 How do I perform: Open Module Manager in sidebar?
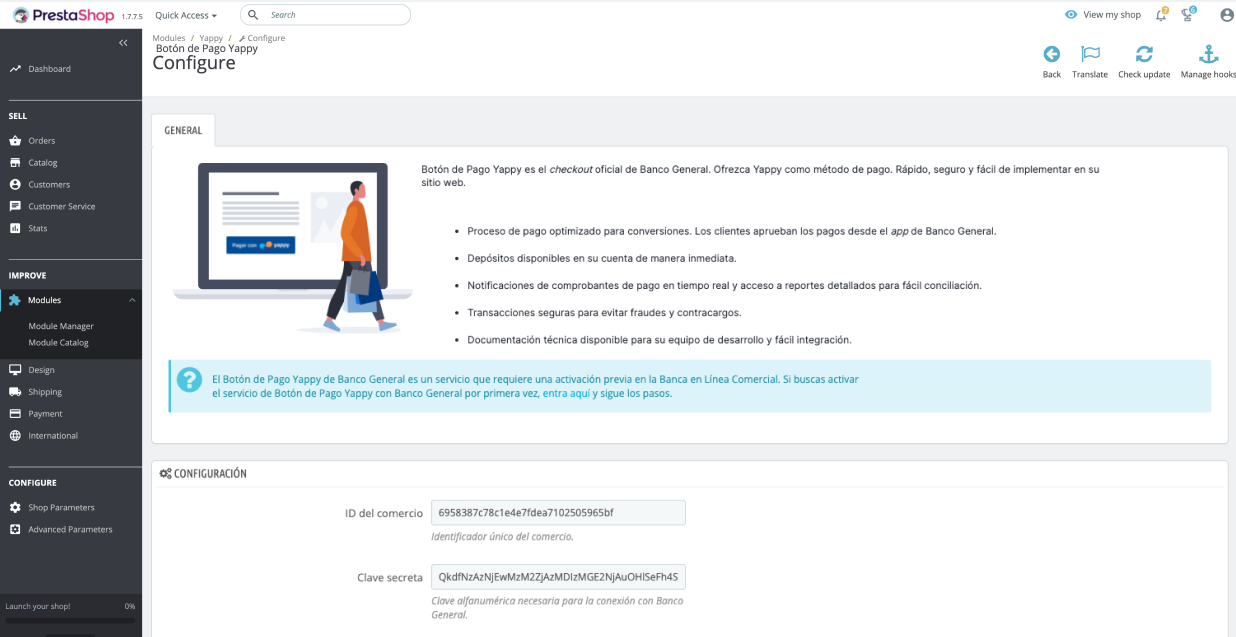pos(61,326)
